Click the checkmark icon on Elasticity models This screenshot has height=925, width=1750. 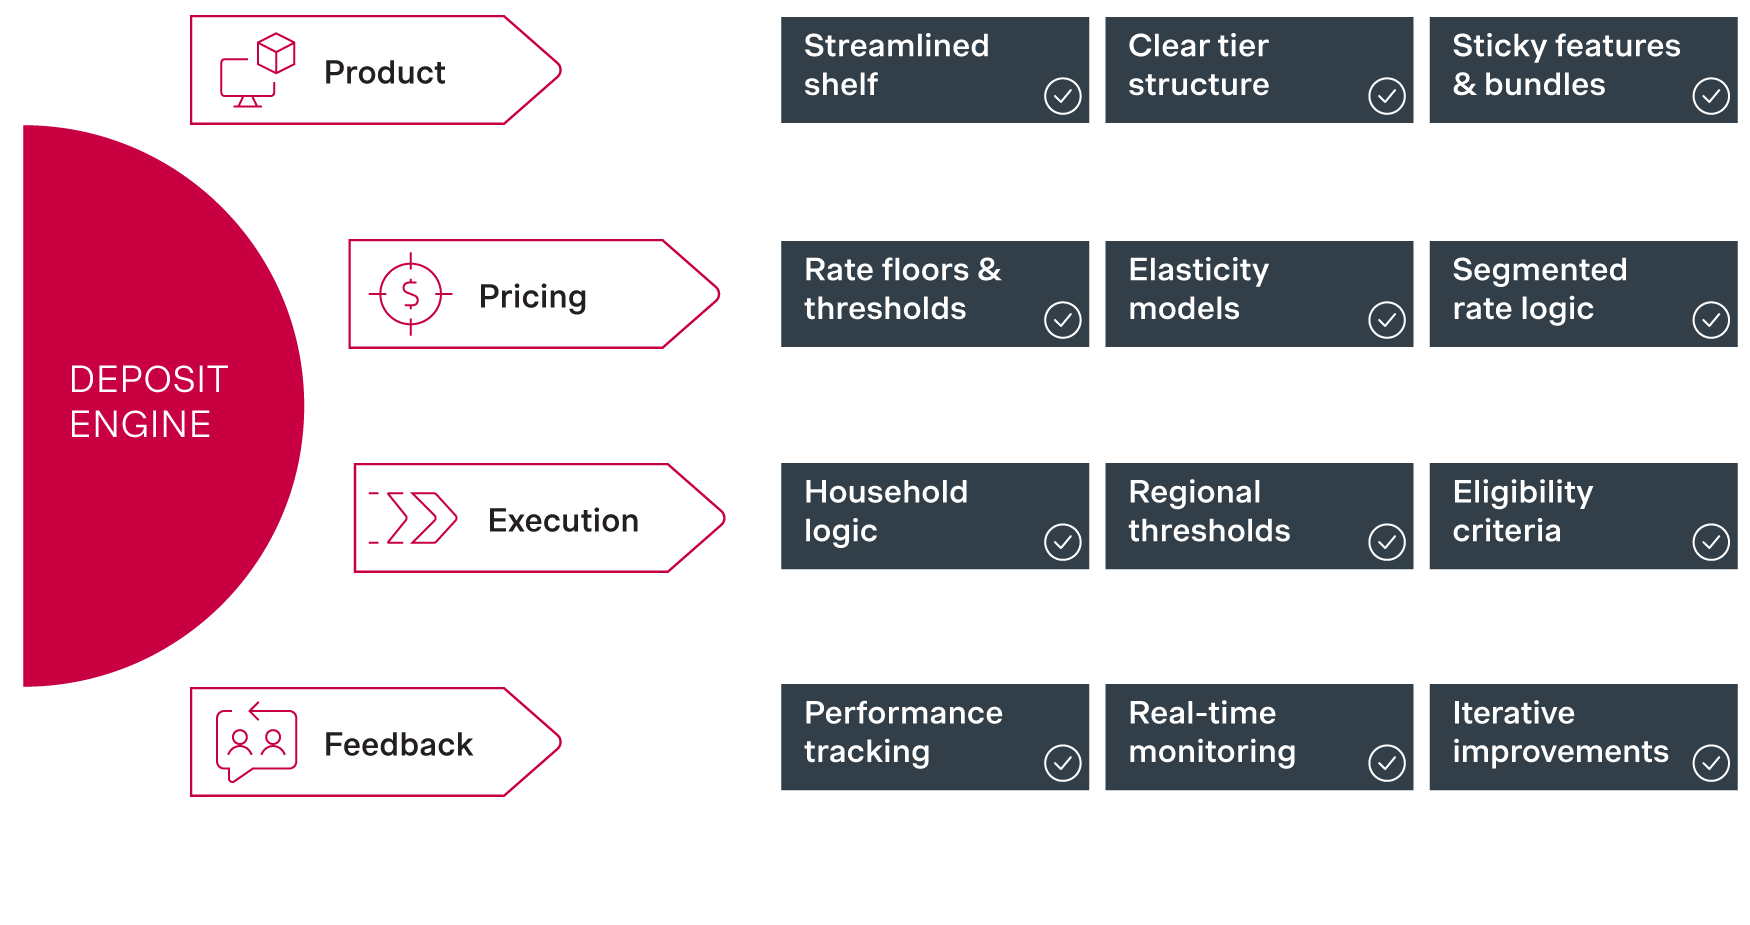coord(1386,321)
